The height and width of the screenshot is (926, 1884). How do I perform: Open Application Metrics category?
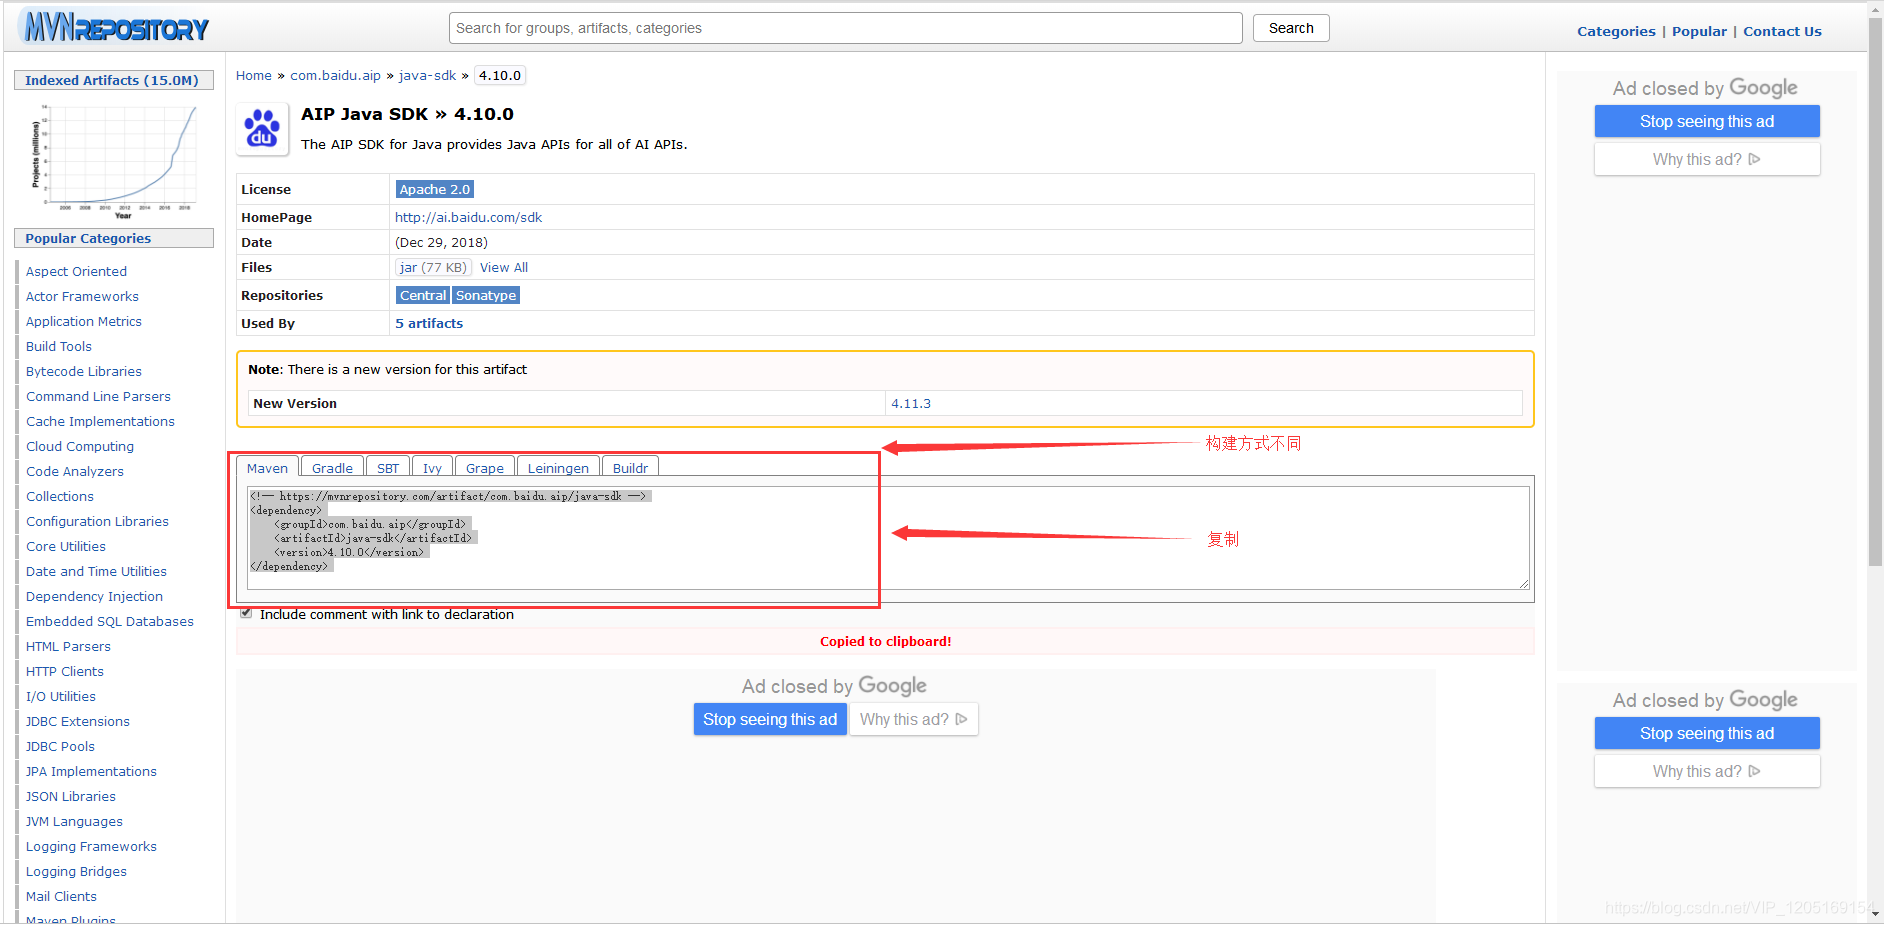click(84, 321)
